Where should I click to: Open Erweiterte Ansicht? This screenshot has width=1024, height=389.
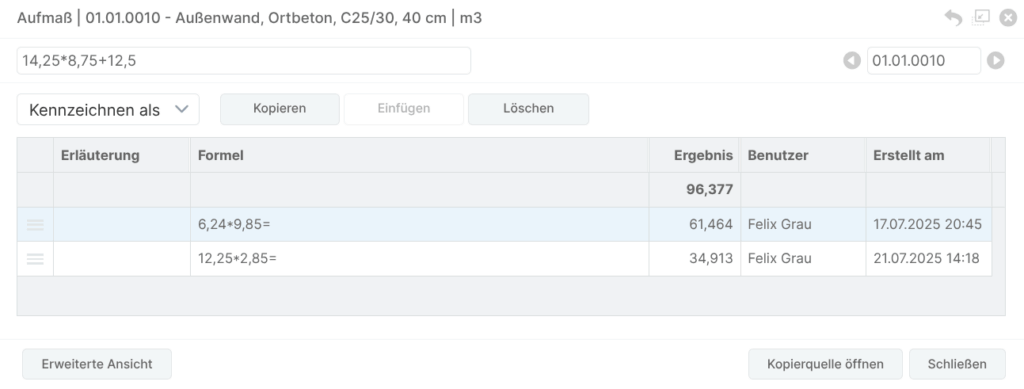coord(97,364)
